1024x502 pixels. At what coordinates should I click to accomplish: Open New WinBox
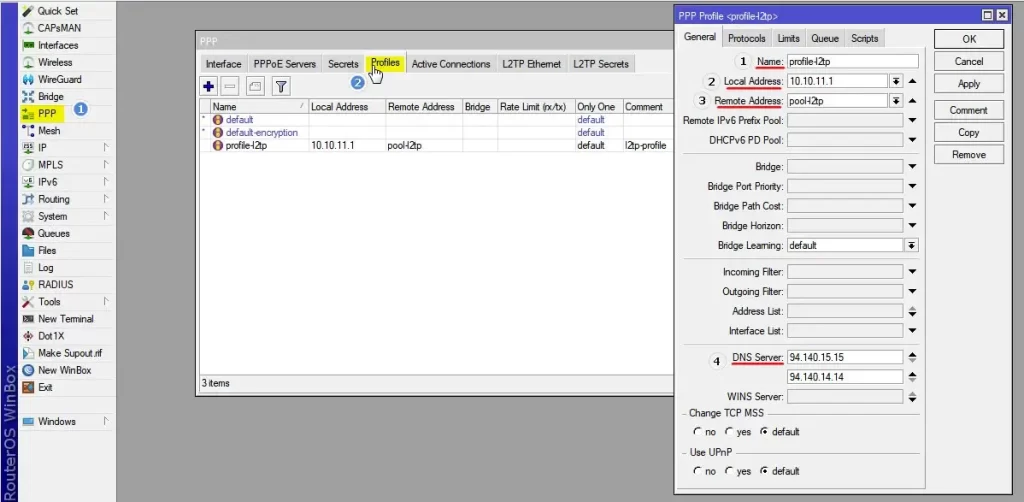tap(64, 370)
